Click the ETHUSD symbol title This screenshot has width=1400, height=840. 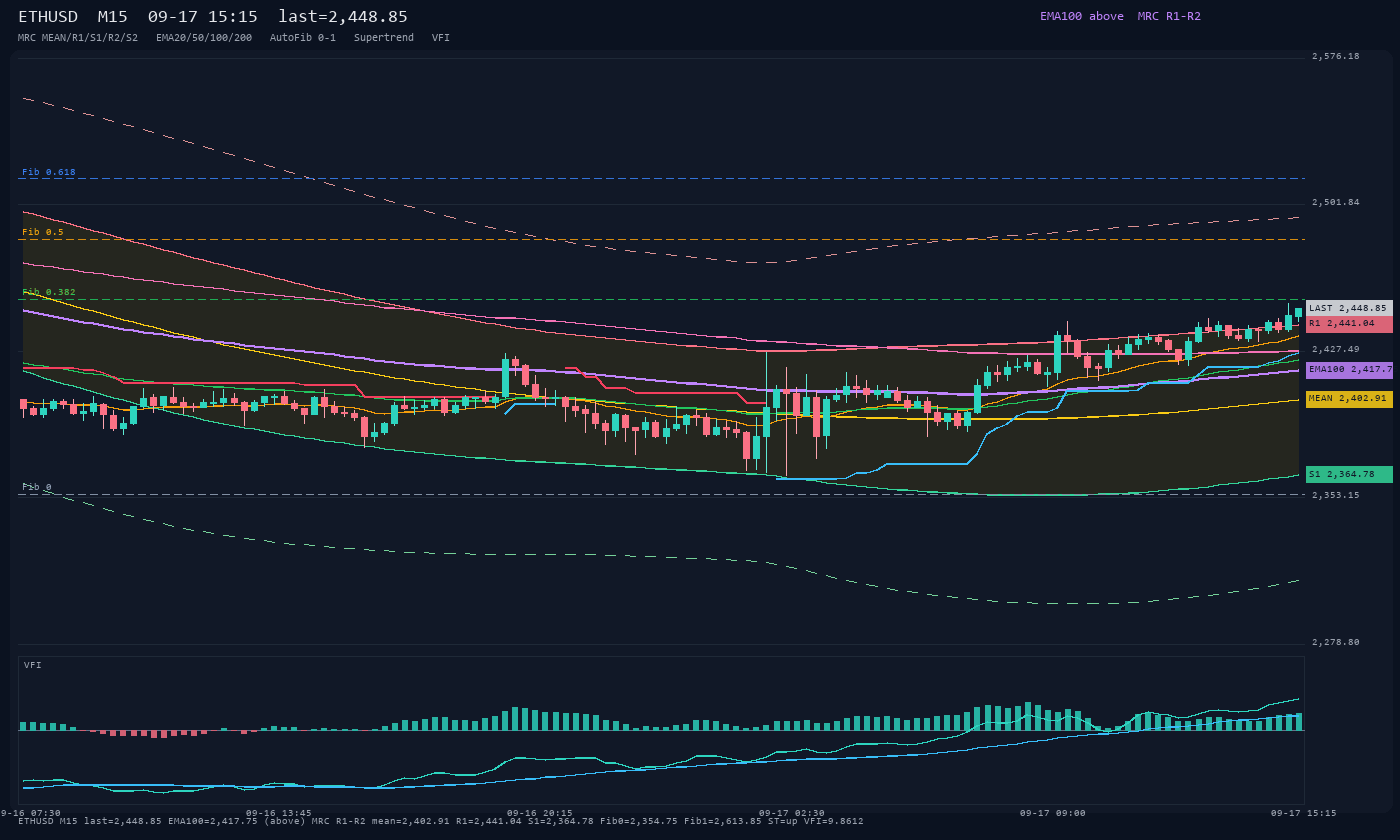[48, 17]
